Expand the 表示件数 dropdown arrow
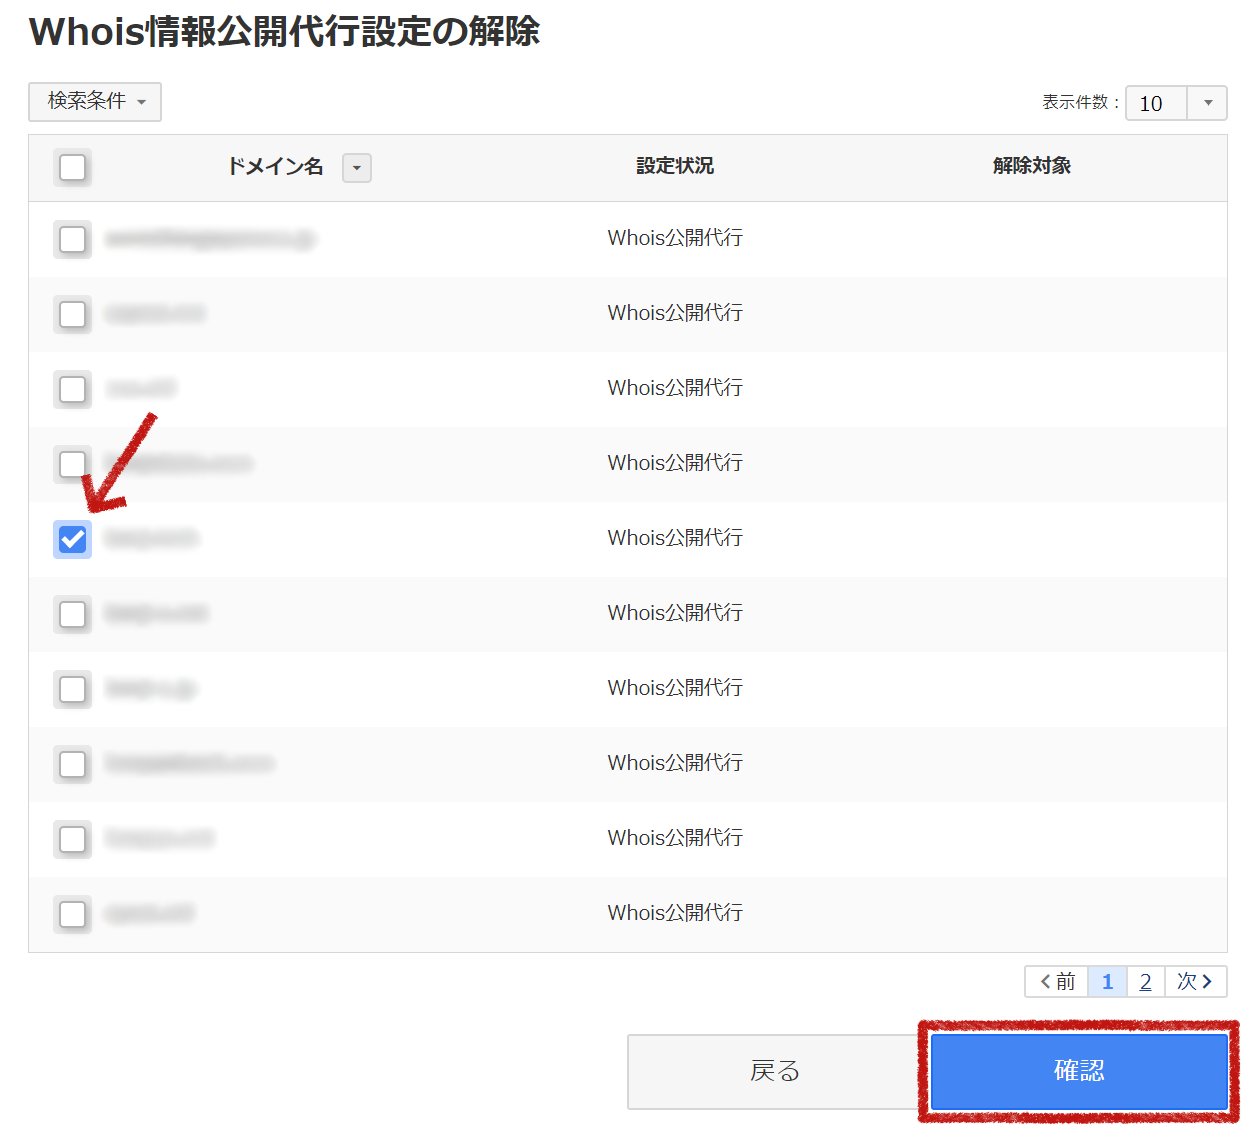1250x1131 pixels. tap(1207, 103)
